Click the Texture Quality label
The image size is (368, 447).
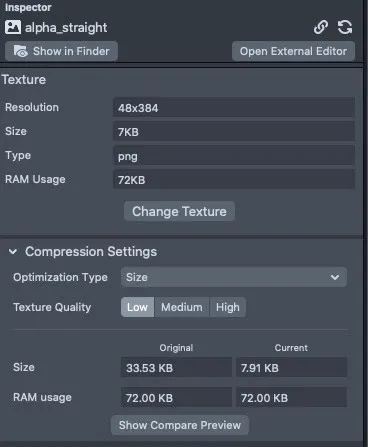click(52, 307)
